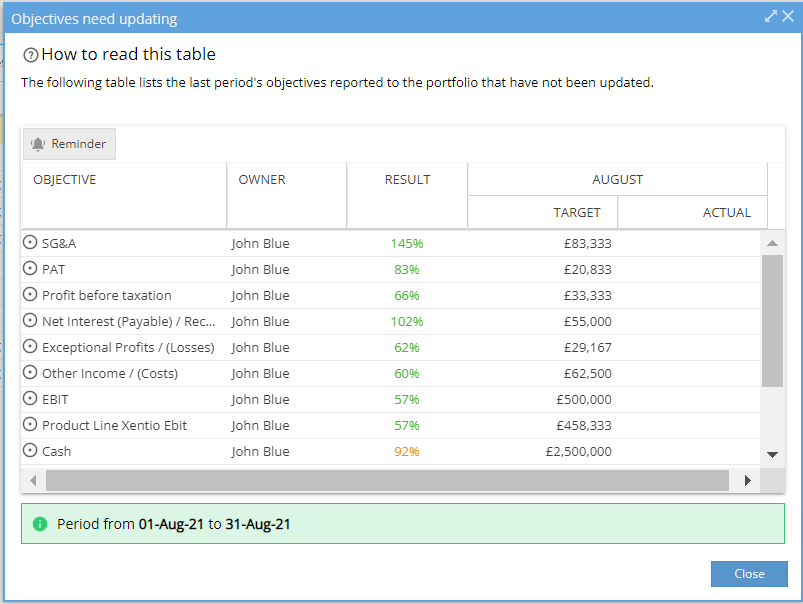Click the vertical scrollbar up arrow
803x604 pixels.
(x=772, y=243)
